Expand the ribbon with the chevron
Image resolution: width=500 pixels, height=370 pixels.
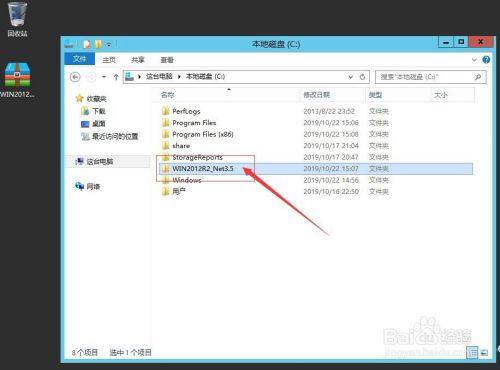pos(474,60)
